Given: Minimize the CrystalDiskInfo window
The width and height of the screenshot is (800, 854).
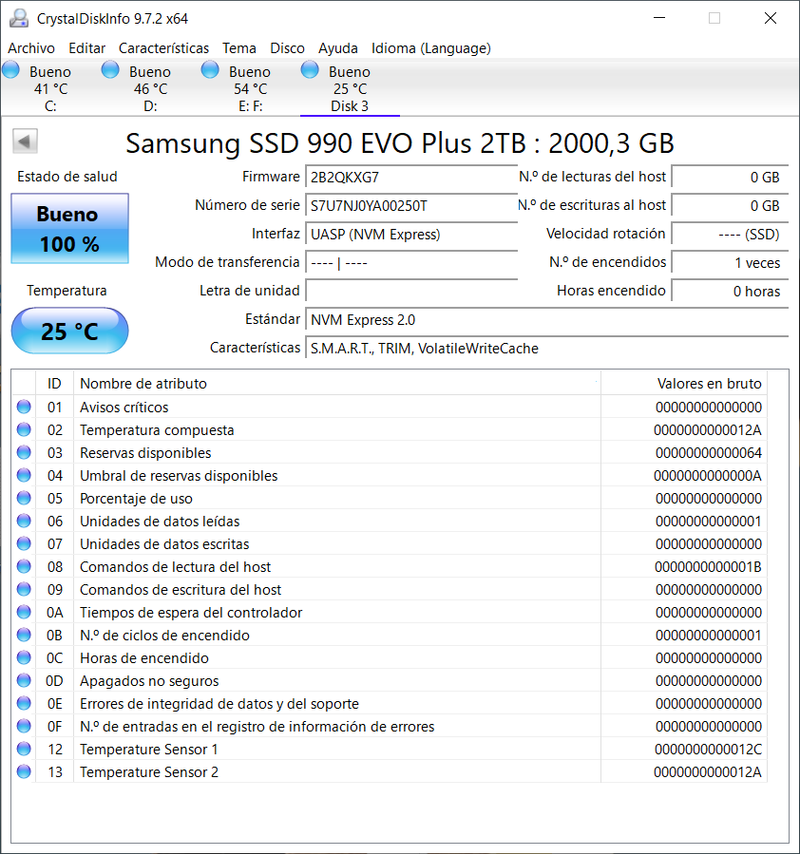Looking at the screenshot, I should 659,18.
